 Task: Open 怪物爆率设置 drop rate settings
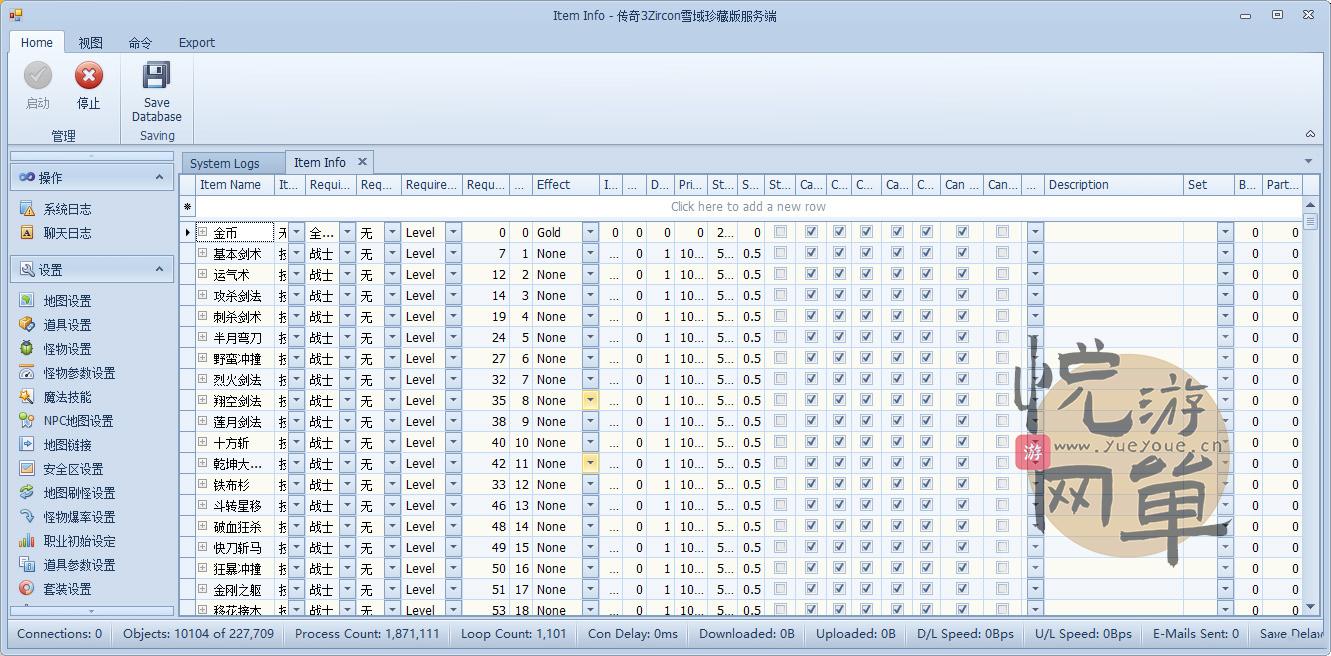(x=78, y=517)
